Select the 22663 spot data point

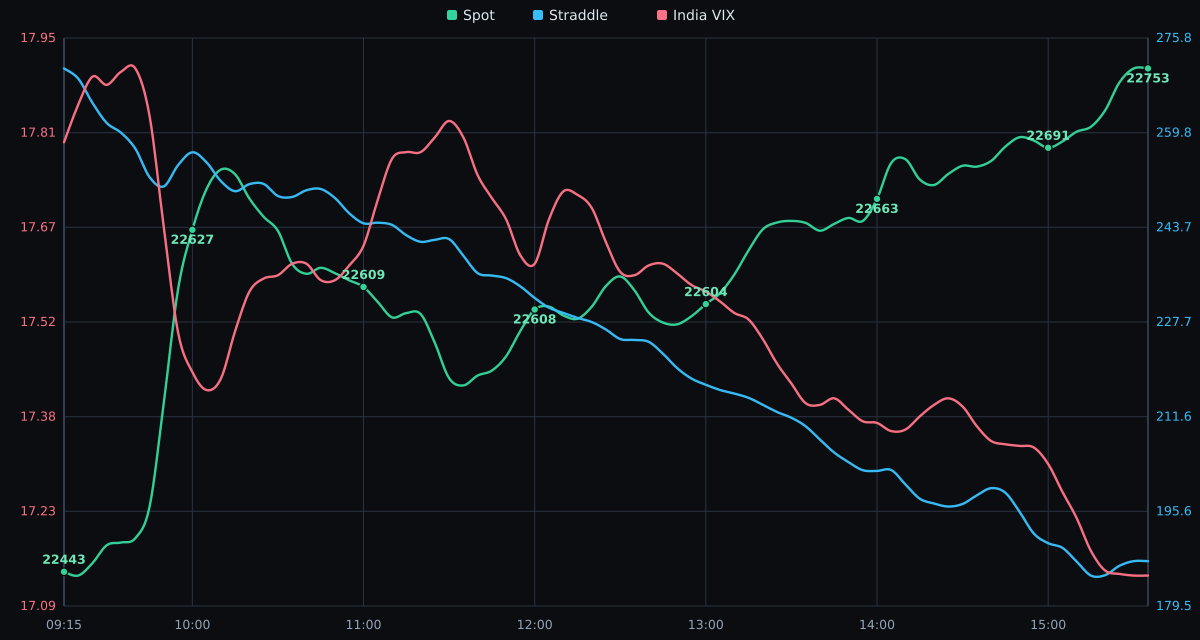coord(877,199)
